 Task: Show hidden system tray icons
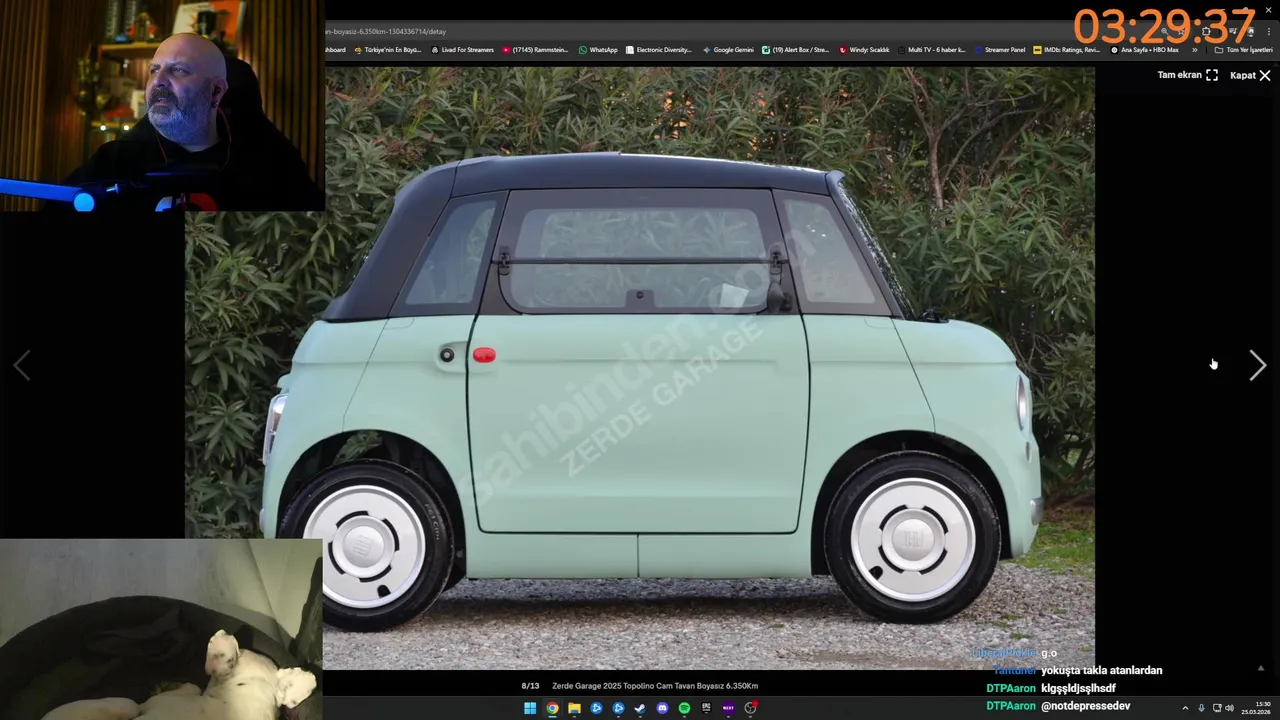pyautogui.click(x=1185, y=708)
